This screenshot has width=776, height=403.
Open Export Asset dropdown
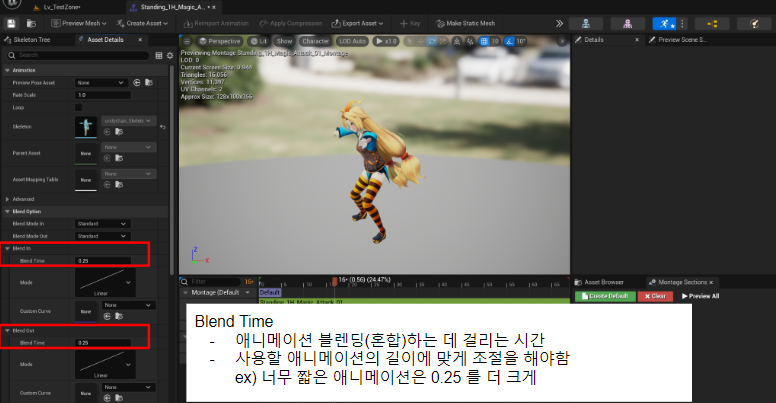tap(357, 23)
